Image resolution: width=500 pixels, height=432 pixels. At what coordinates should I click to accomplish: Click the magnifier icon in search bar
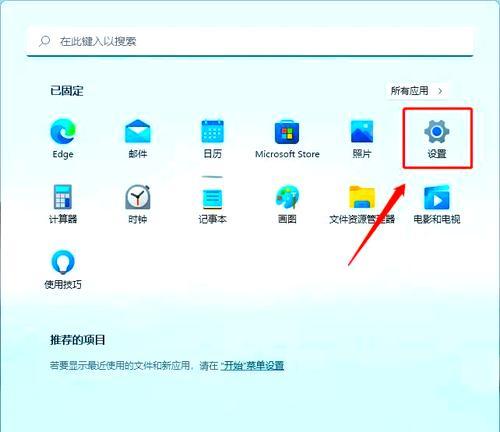coord(44,41)
